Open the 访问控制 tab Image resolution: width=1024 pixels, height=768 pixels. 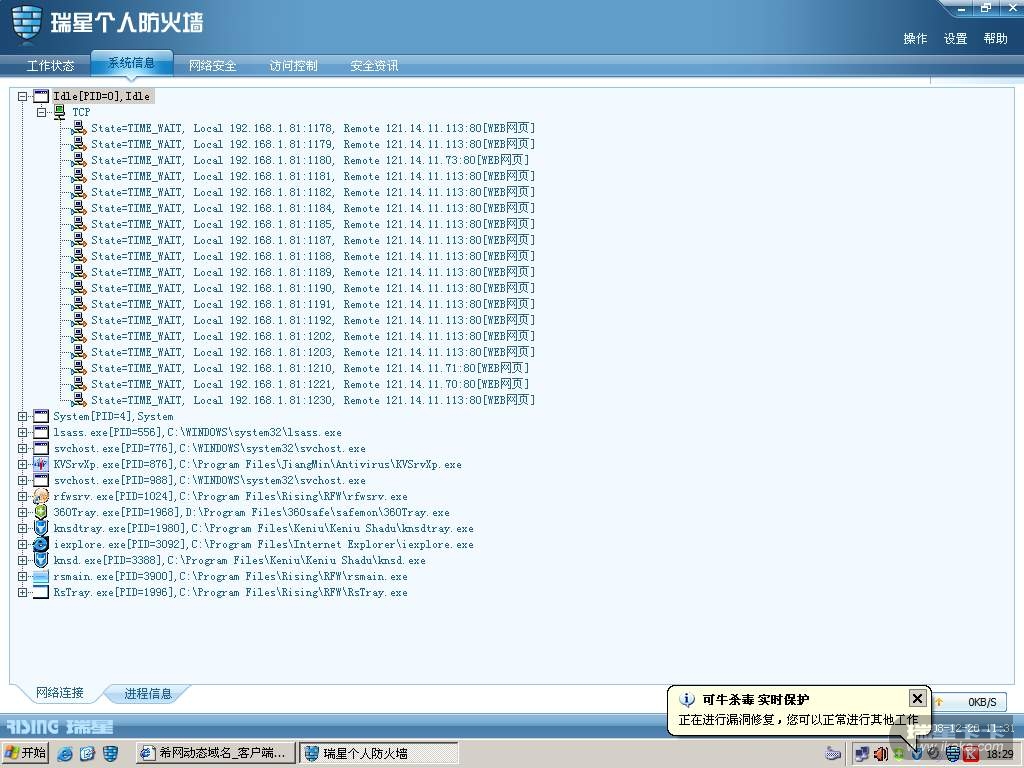(293, 65)
